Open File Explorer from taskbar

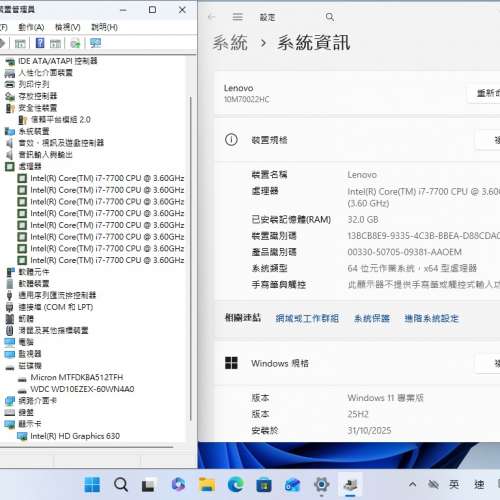pos(207,484)
